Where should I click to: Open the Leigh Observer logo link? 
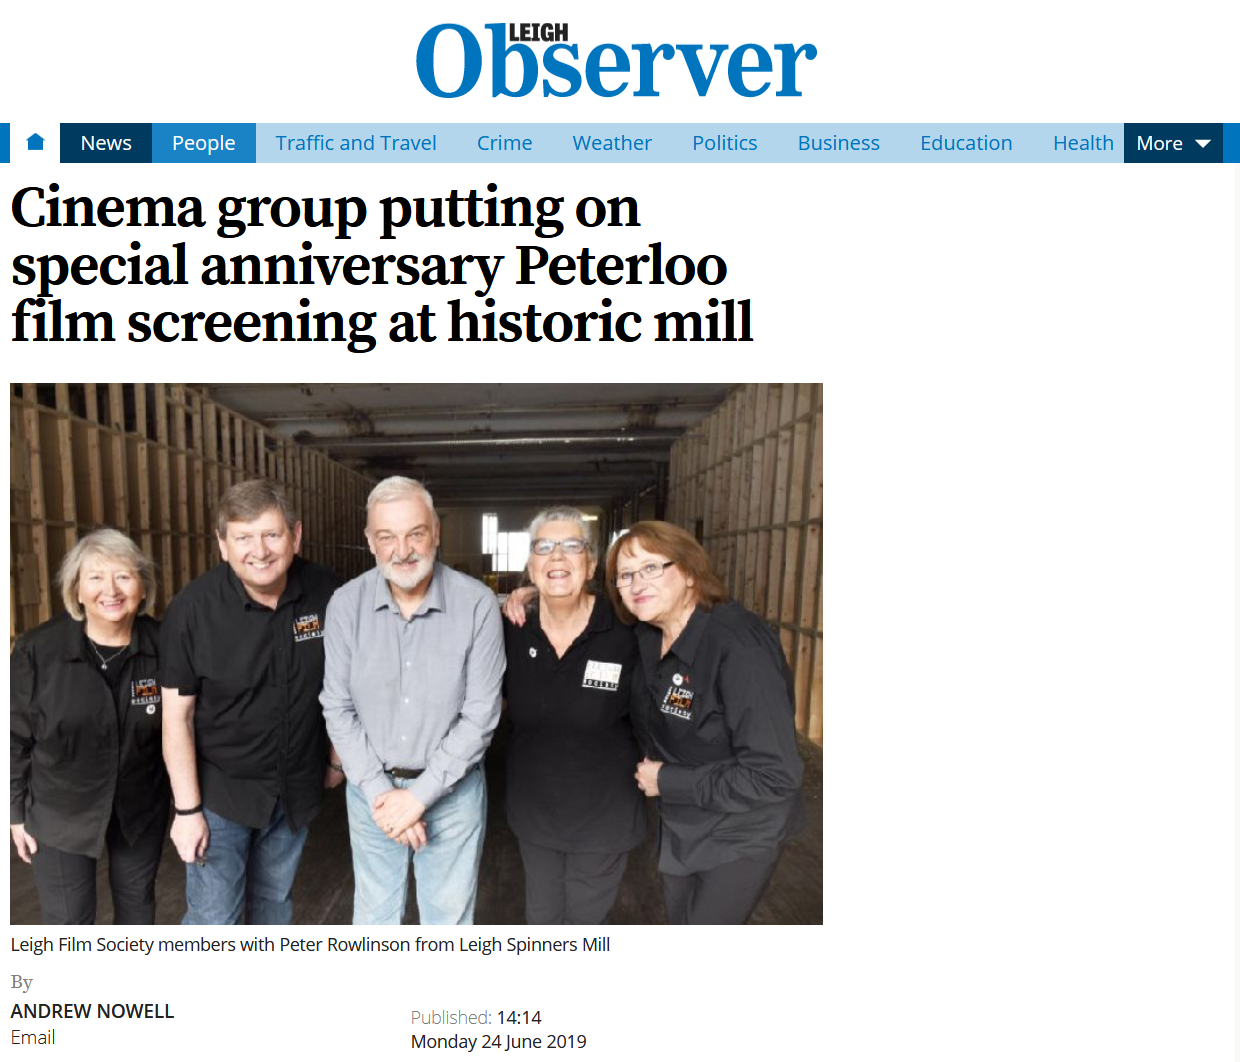[x=616, y=61]
